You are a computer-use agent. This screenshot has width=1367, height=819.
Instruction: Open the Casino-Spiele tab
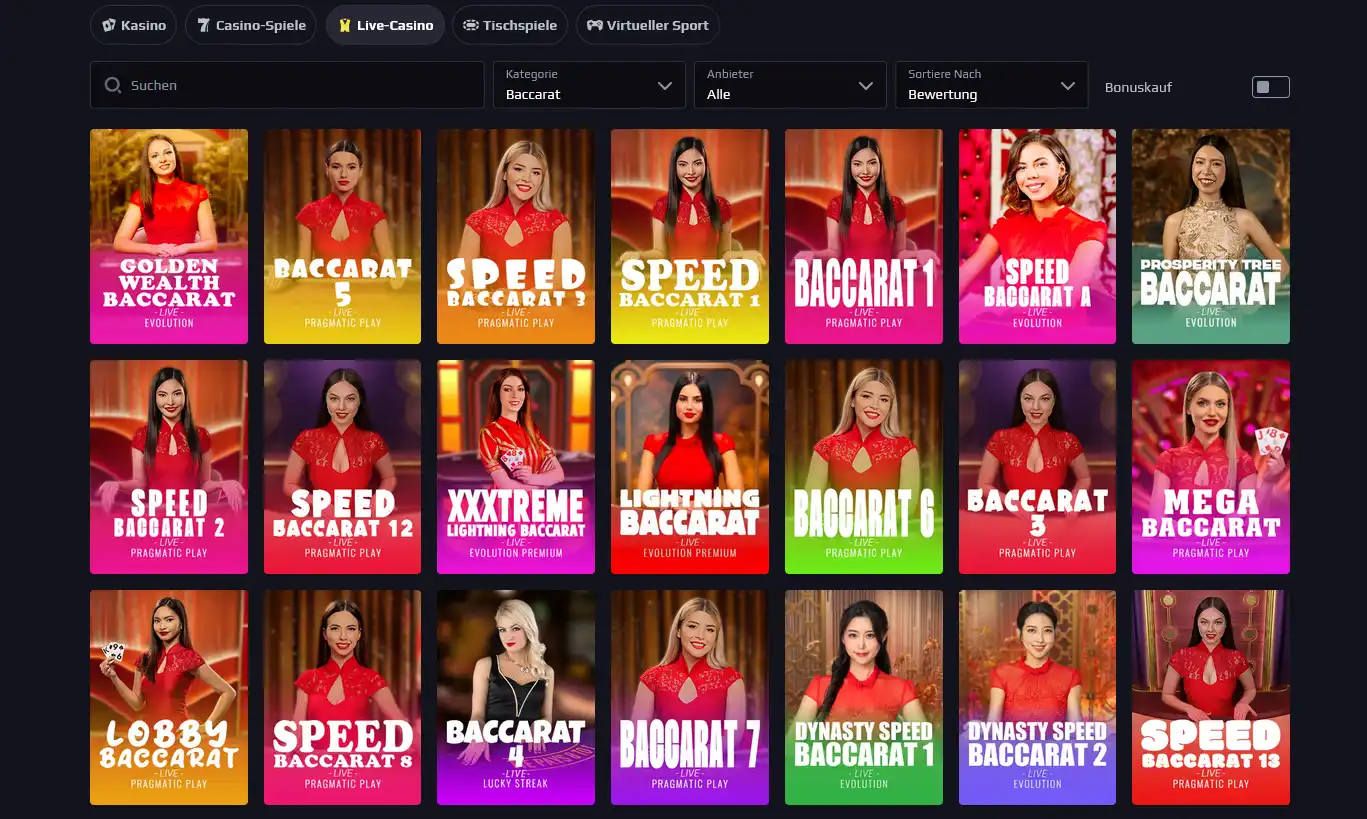(252, 25)
